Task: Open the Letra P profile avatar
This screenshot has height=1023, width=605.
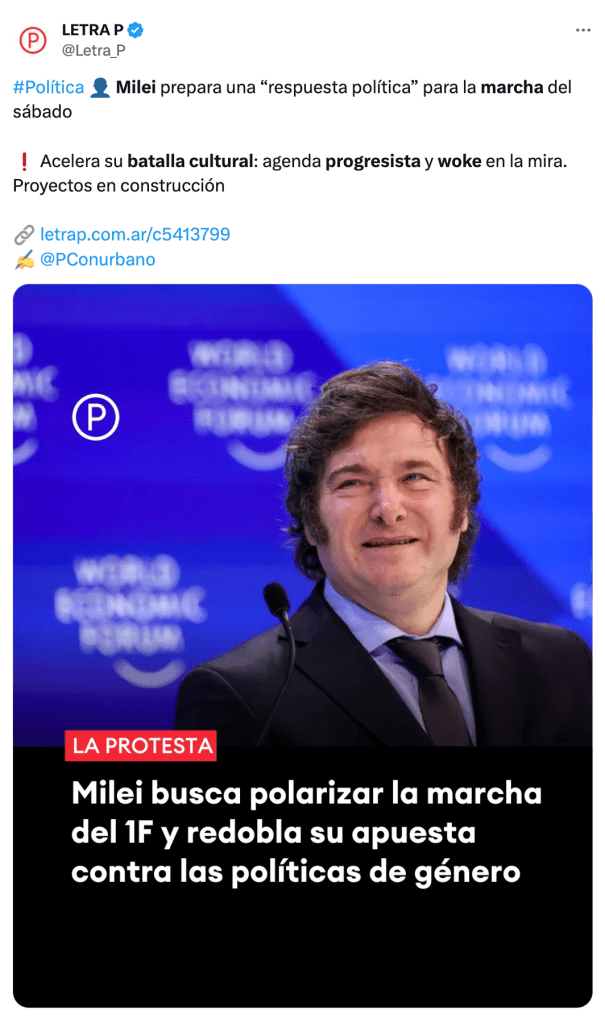Action: click(33, 40)
